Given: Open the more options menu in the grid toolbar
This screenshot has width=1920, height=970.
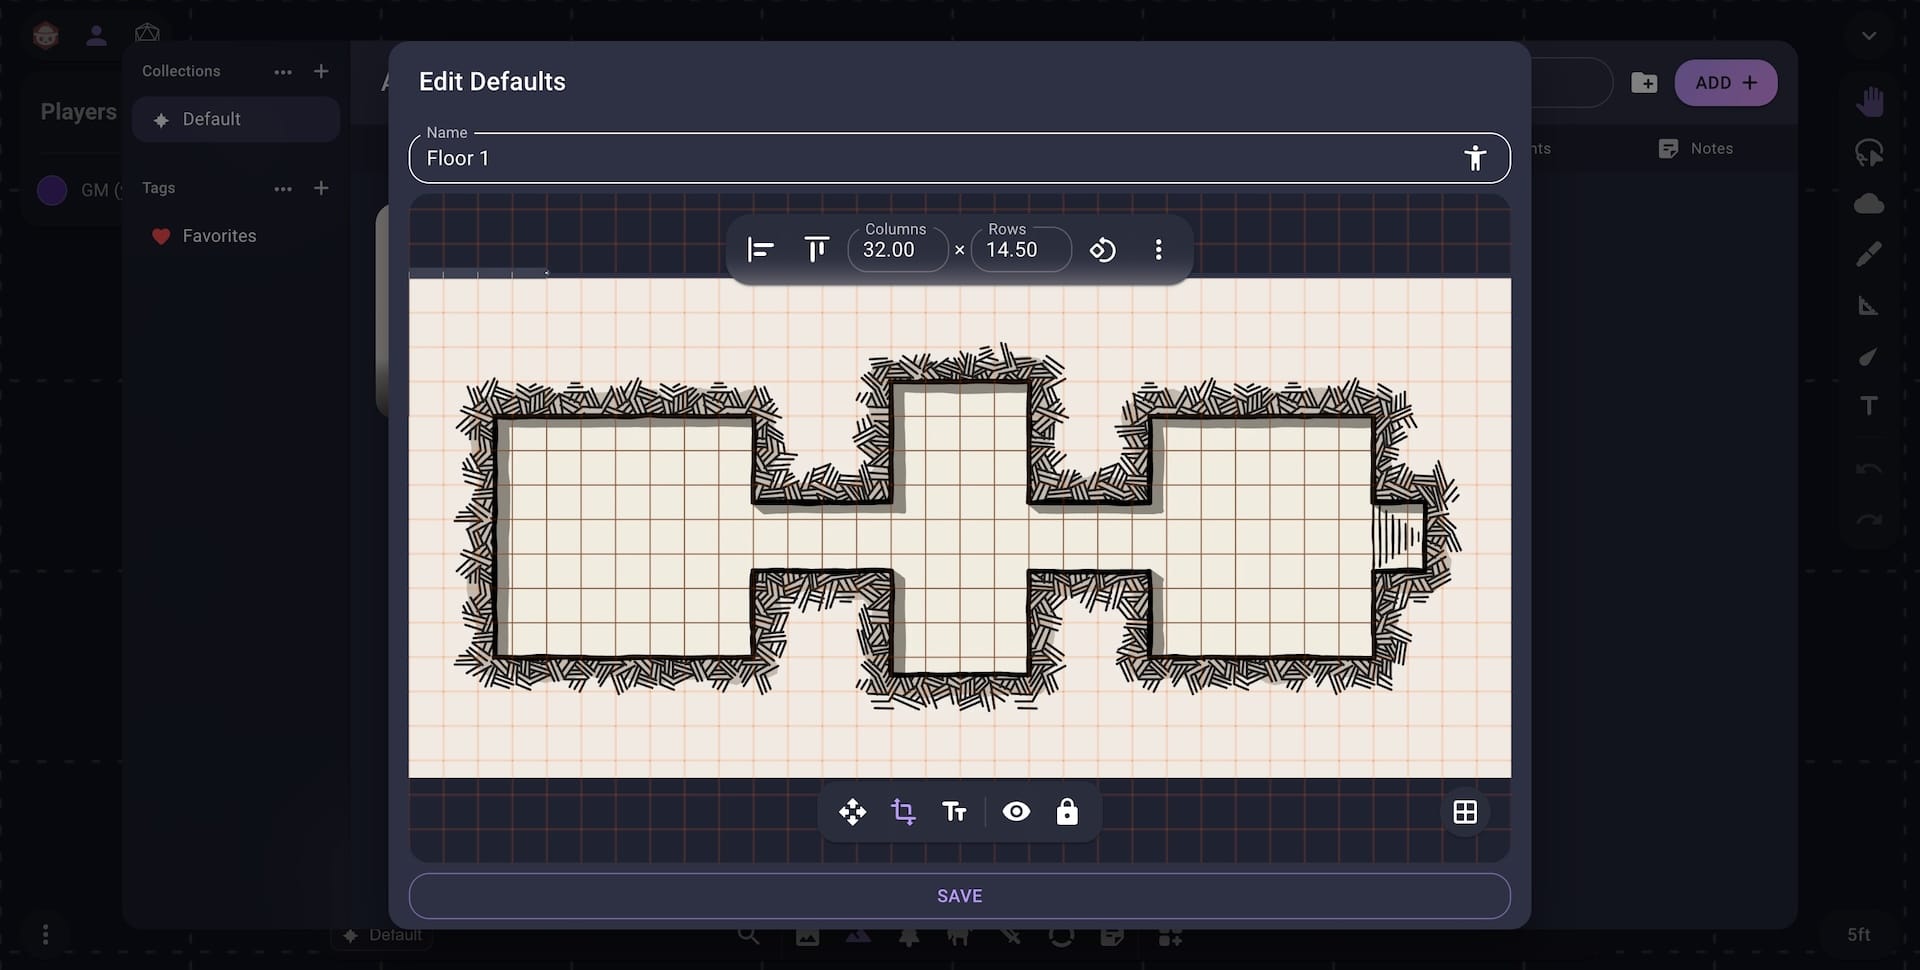Looking at the screenshot, I should [x=1158, y=249].
